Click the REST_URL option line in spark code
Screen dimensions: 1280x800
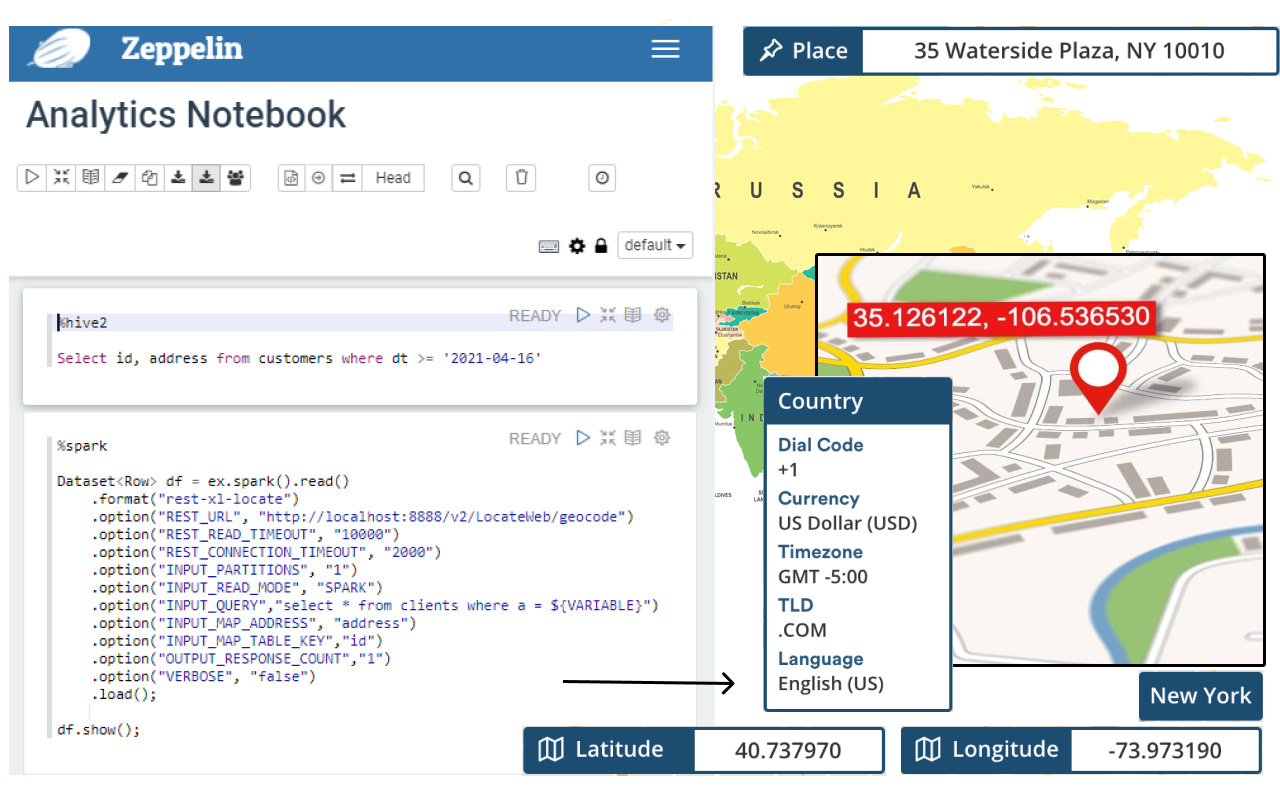tap(364, 517)
